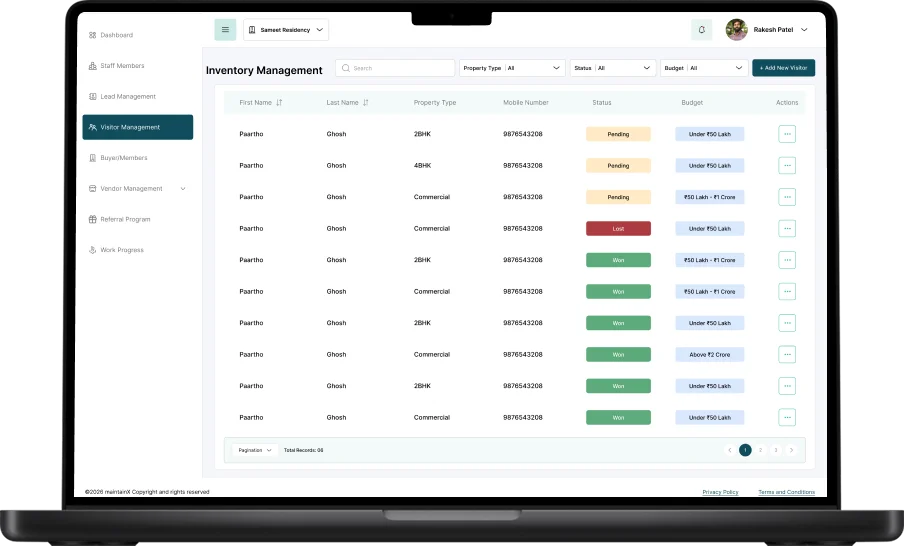Image resolution: width=904 pixels, height=546 pixels.
Task: Sort by First Name column icon
Action: click(279, 103)
